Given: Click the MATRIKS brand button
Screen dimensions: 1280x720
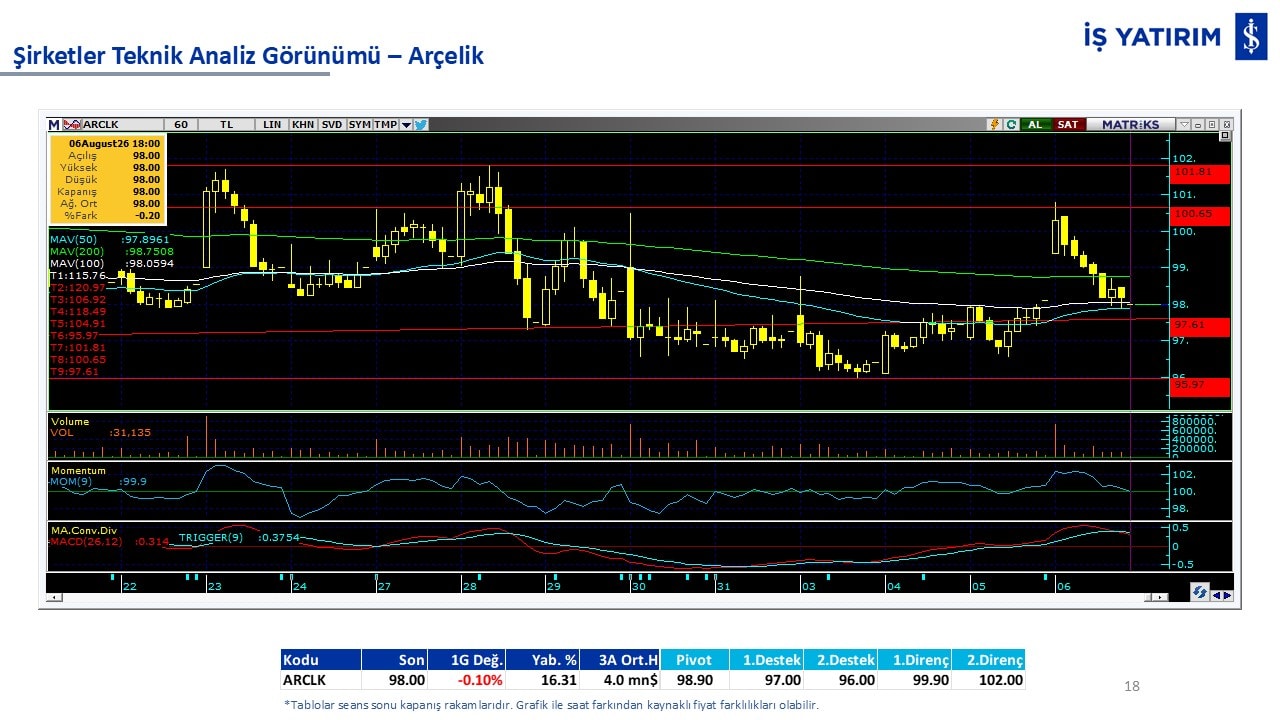Looking at the screenshot, I should pyautogui.click(x=1130, y=125).
